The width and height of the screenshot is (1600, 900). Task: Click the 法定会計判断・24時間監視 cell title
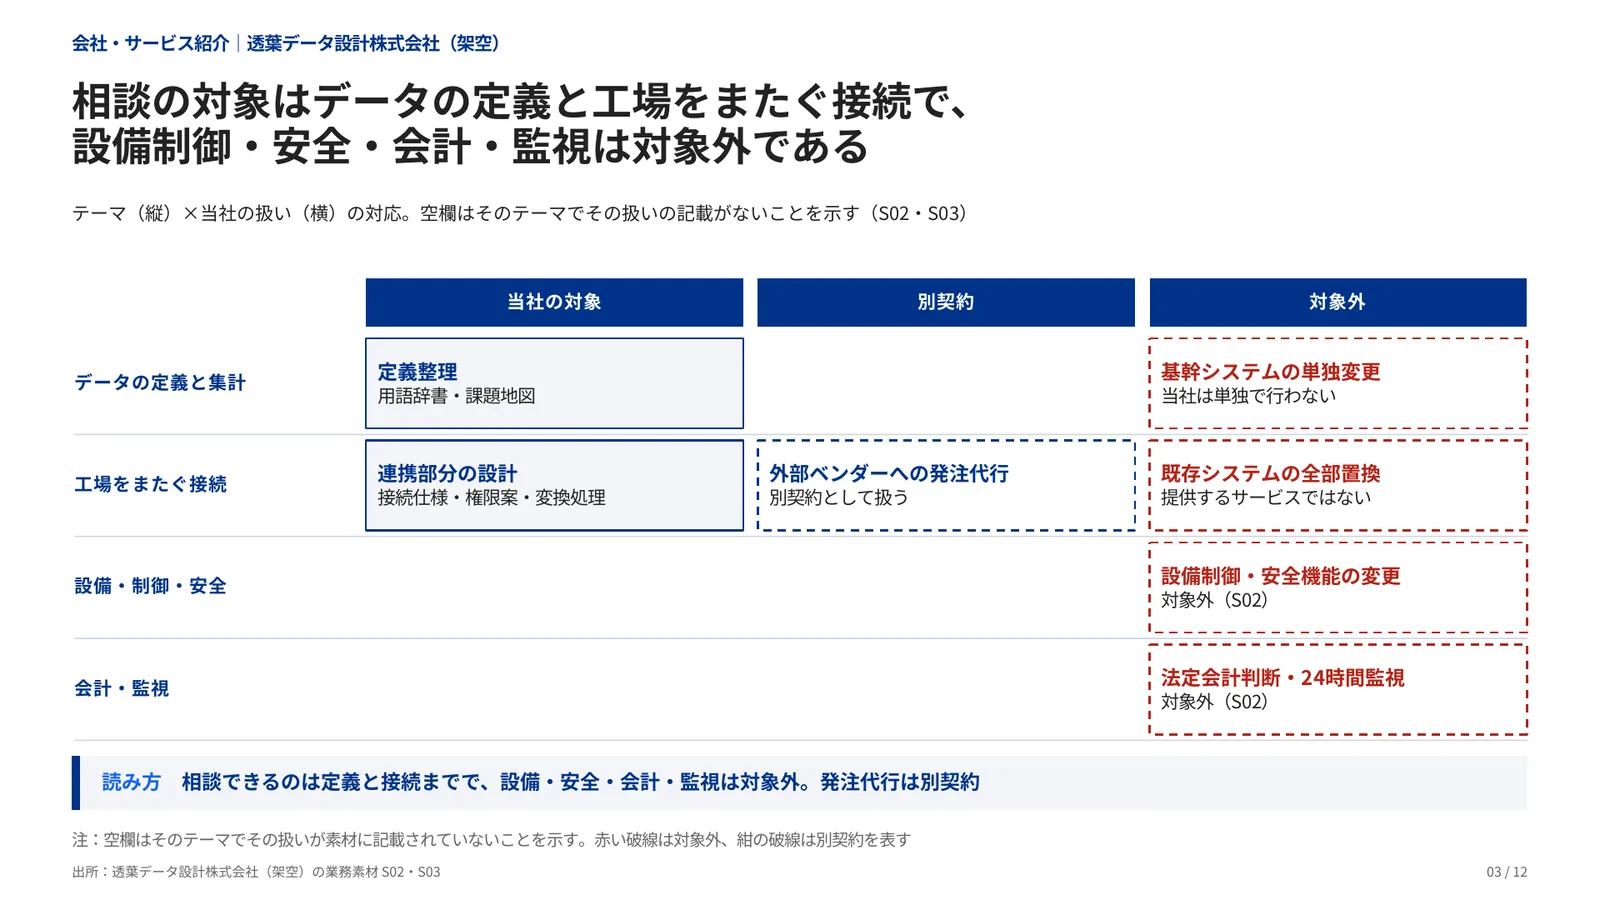point(1283,678)
